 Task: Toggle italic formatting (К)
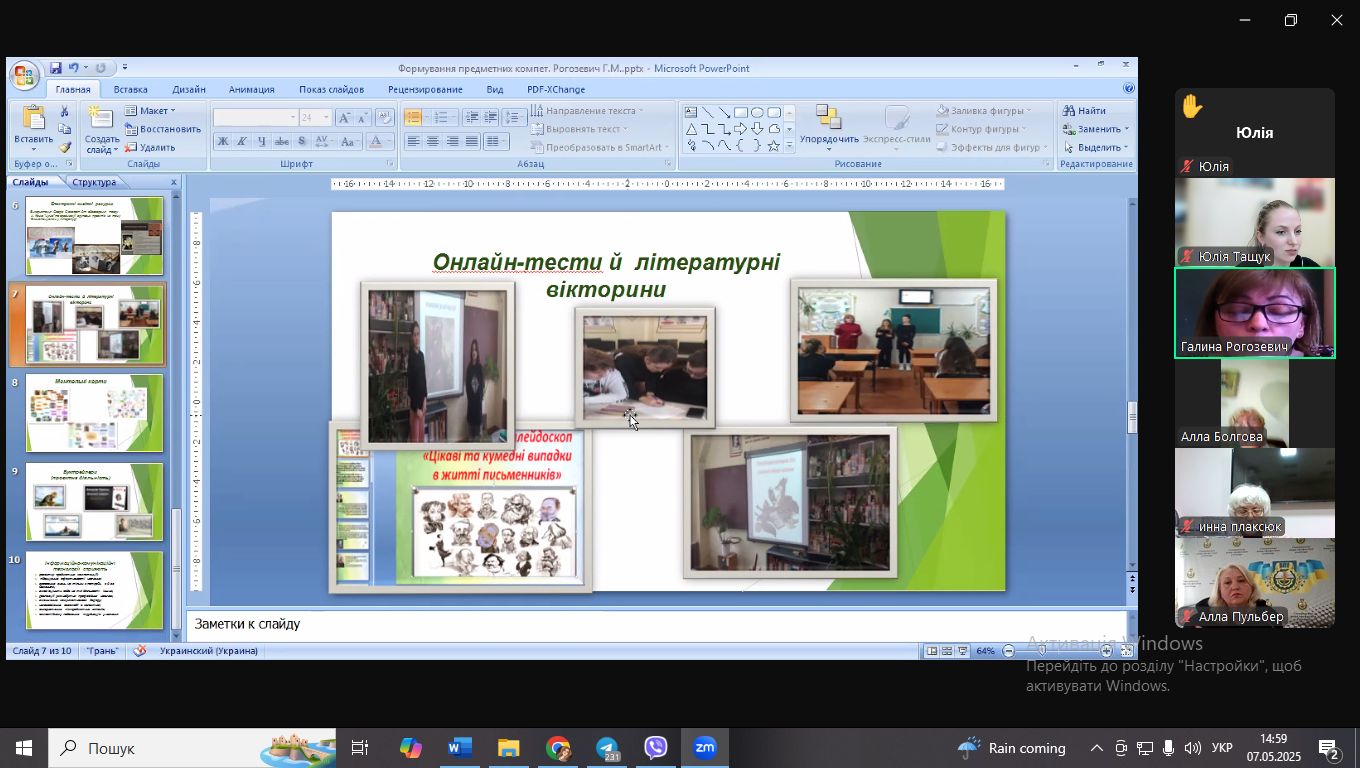[242, 142]
